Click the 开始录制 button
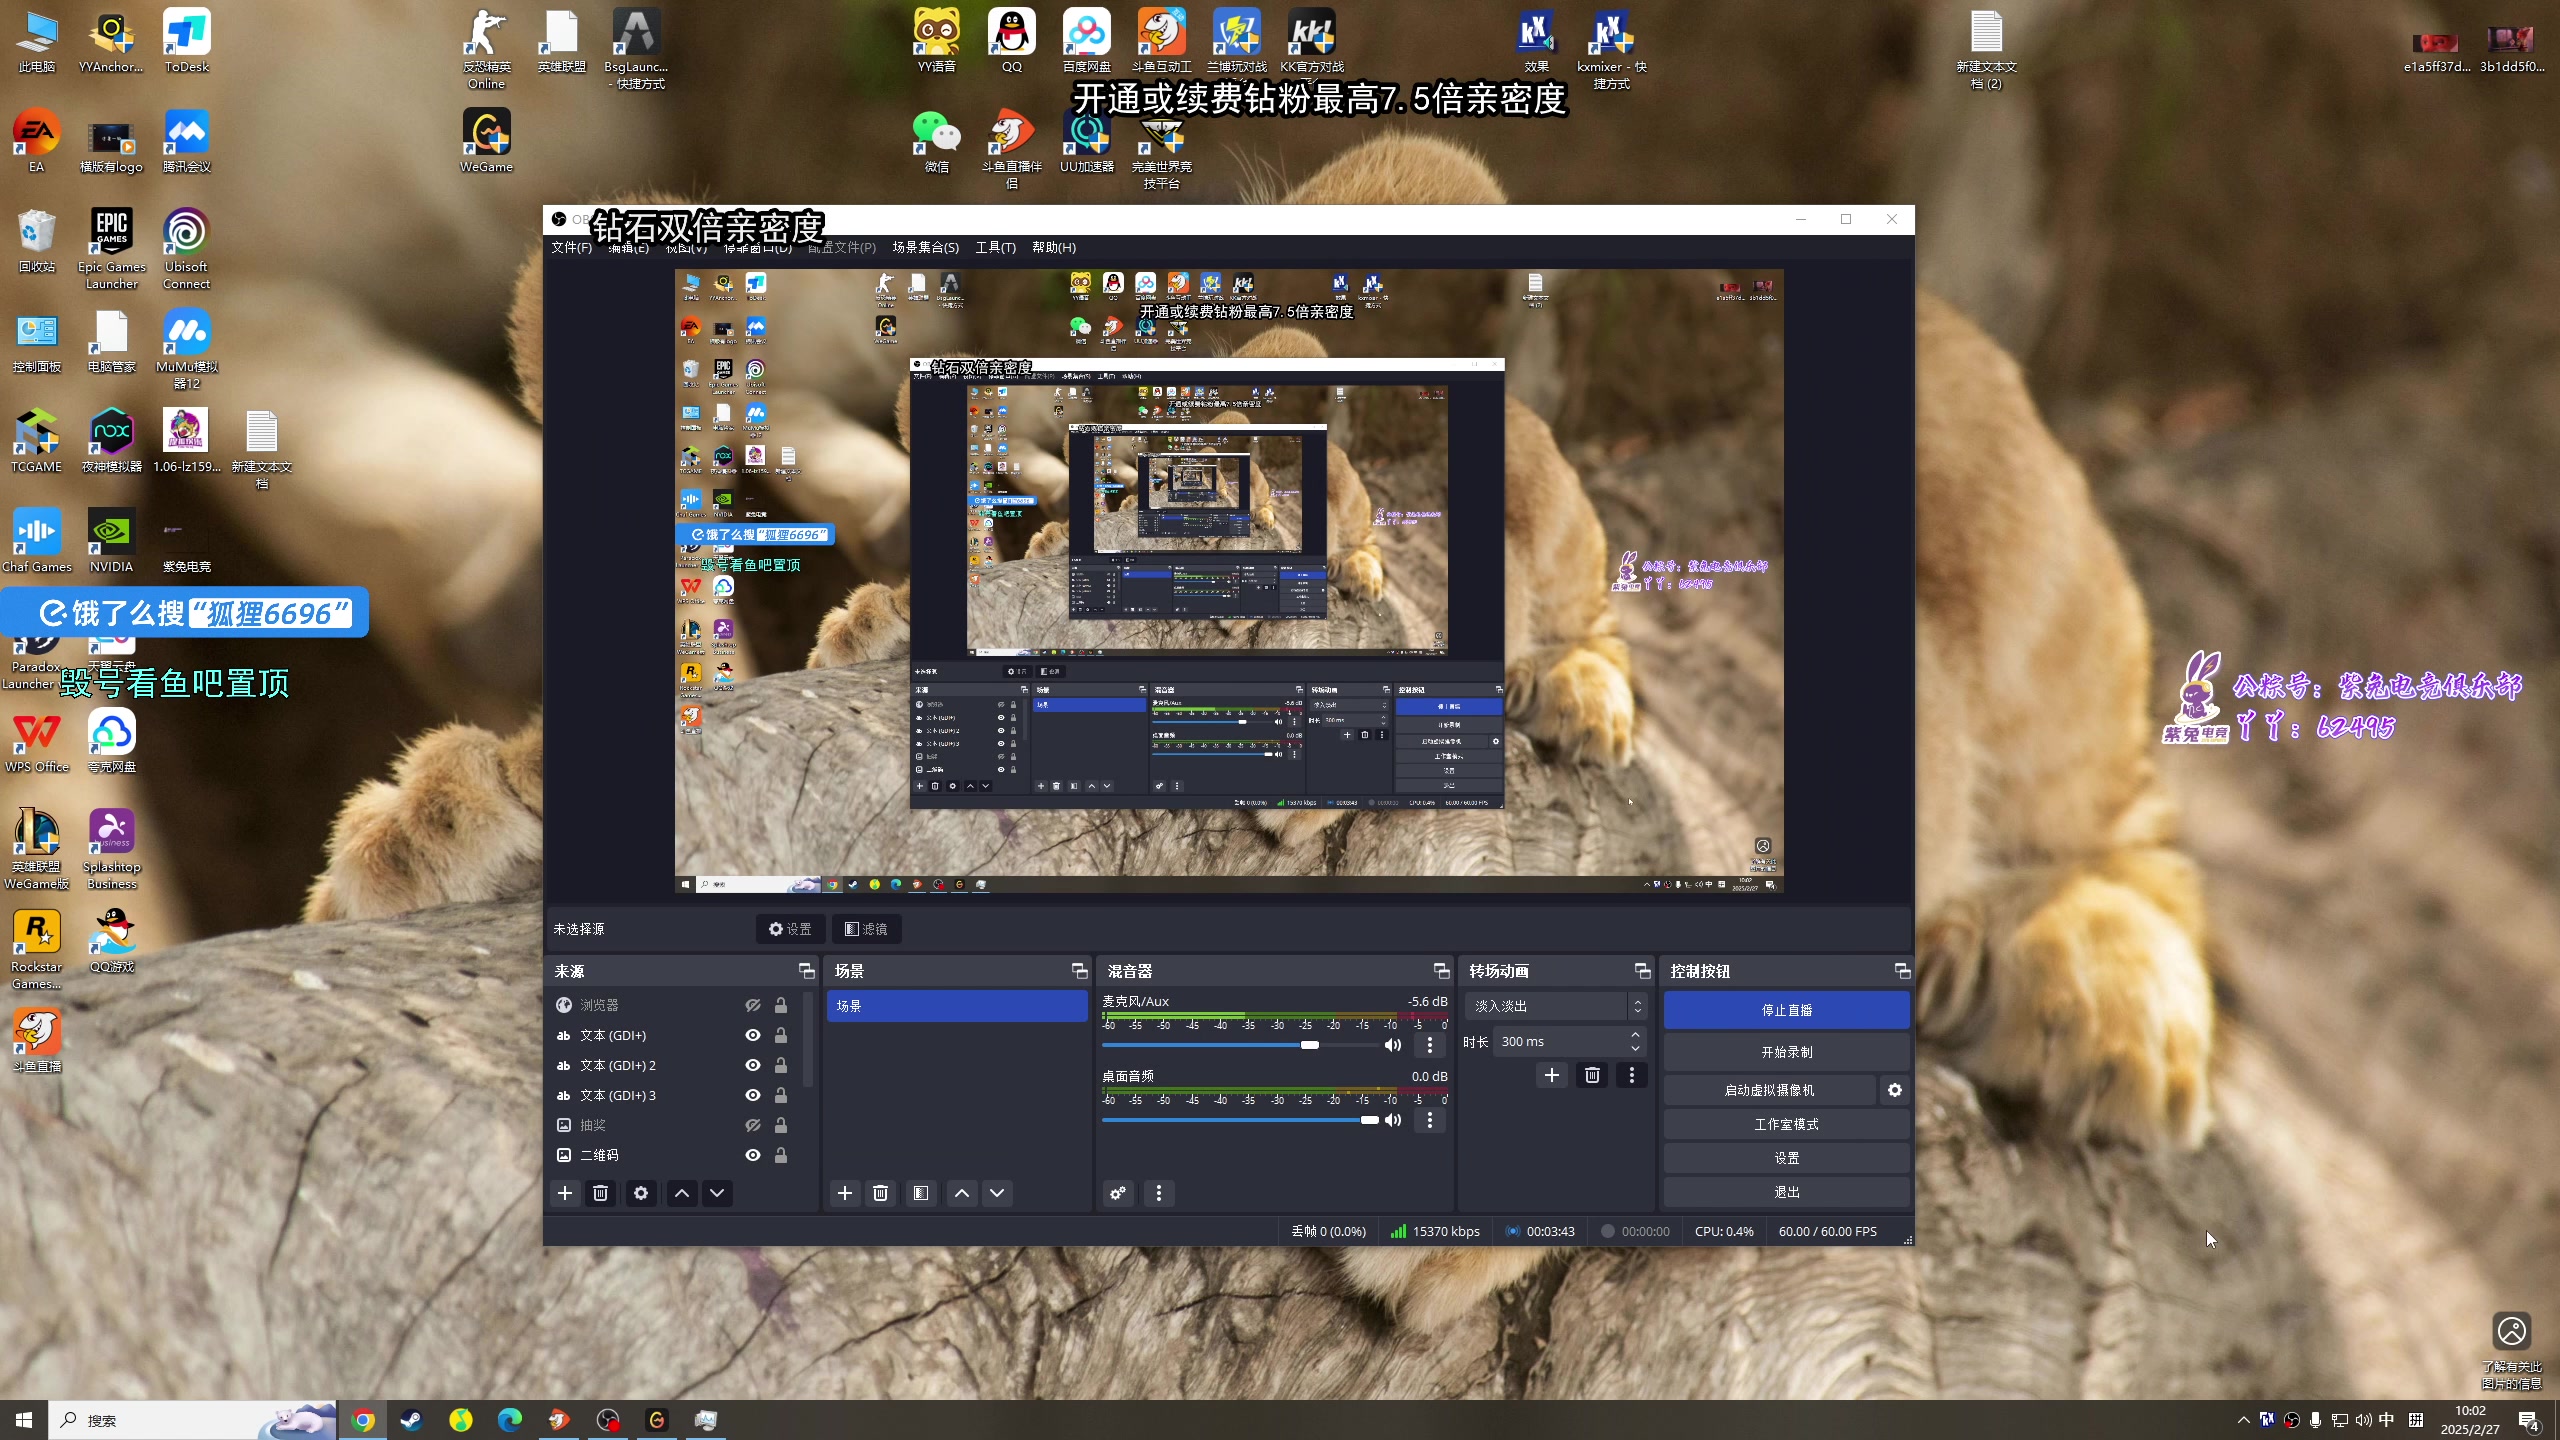The width and height of the screenshot is (2560, 1440). pyautogui.click(x=1786, y=1052)
